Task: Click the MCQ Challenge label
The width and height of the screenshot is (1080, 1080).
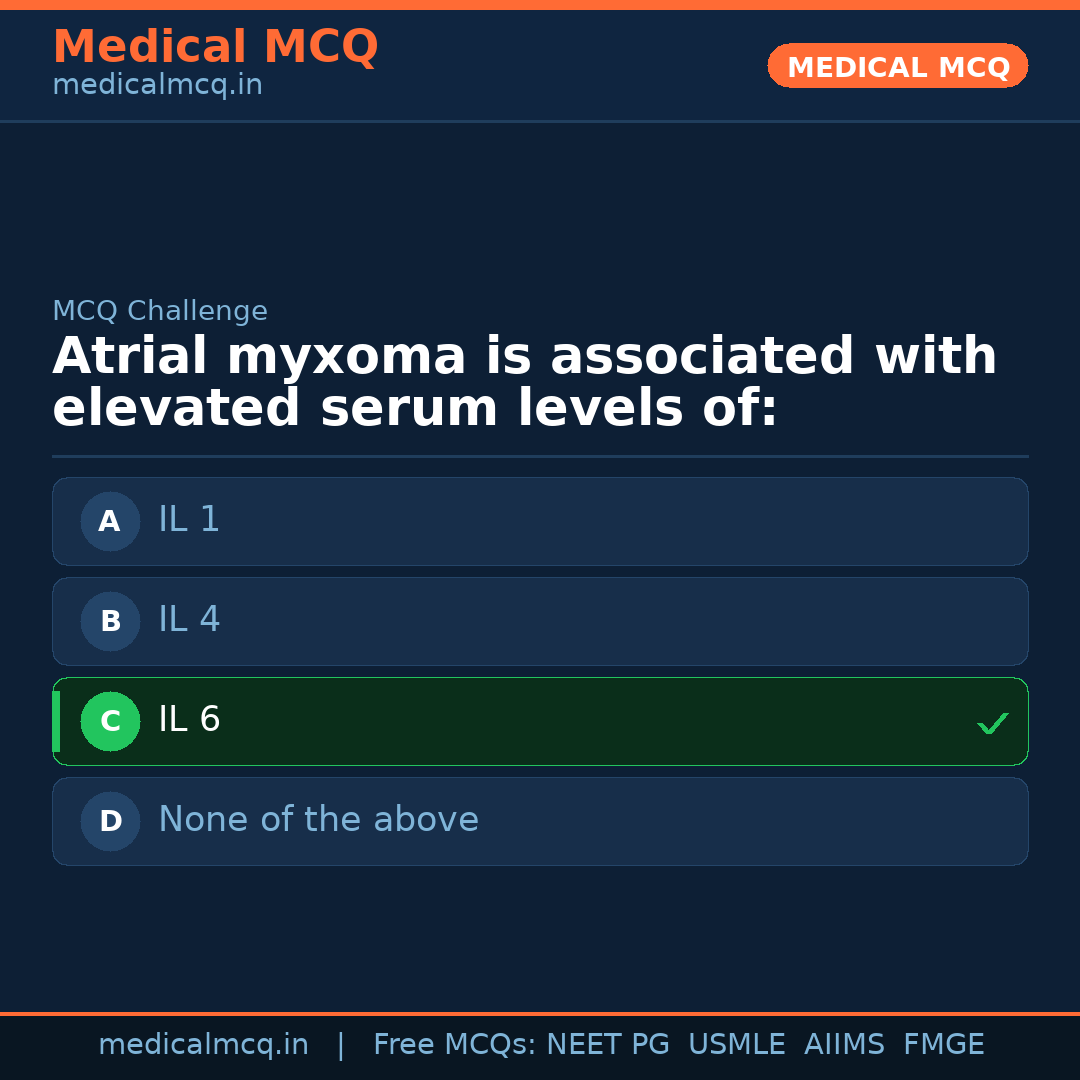Action: tap(160, 311)
